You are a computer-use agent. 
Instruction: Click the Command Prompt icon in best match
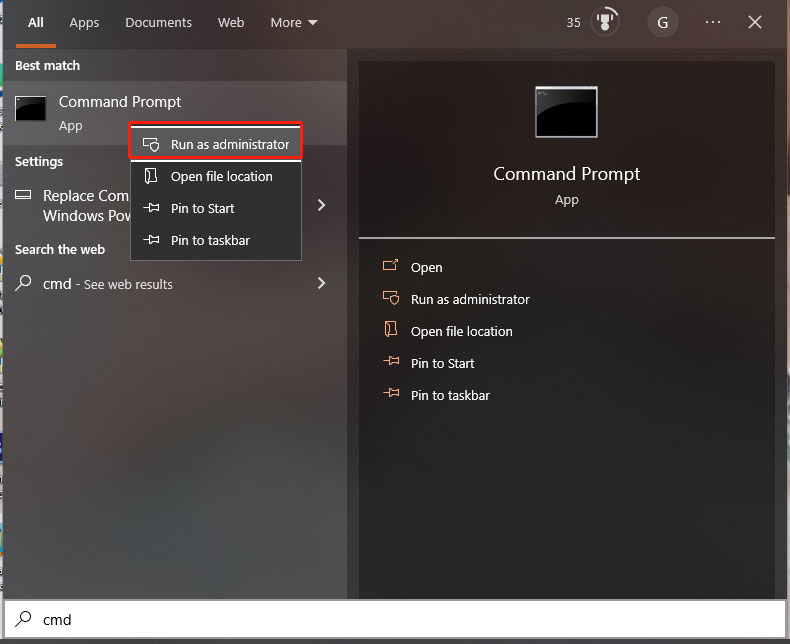(31, 108)
